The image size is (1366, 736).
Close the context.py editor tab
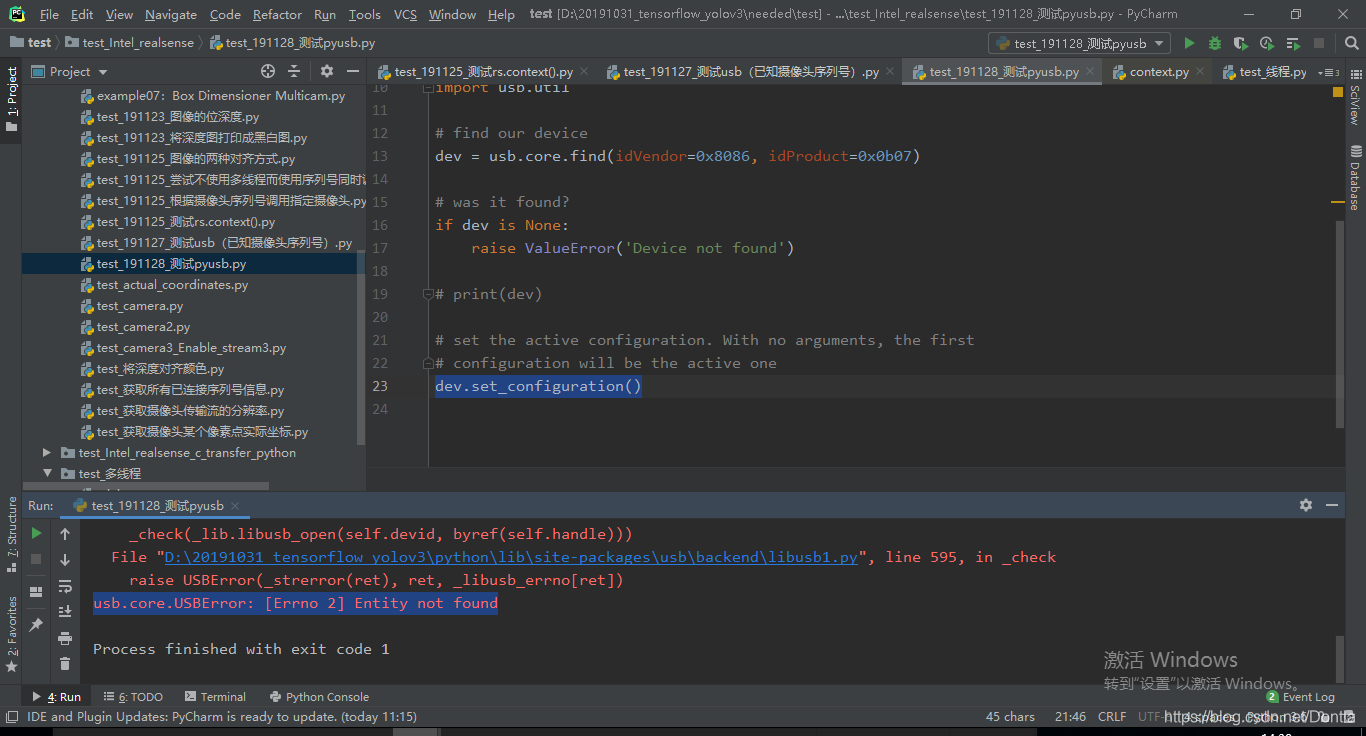(x=1201, y=72)
